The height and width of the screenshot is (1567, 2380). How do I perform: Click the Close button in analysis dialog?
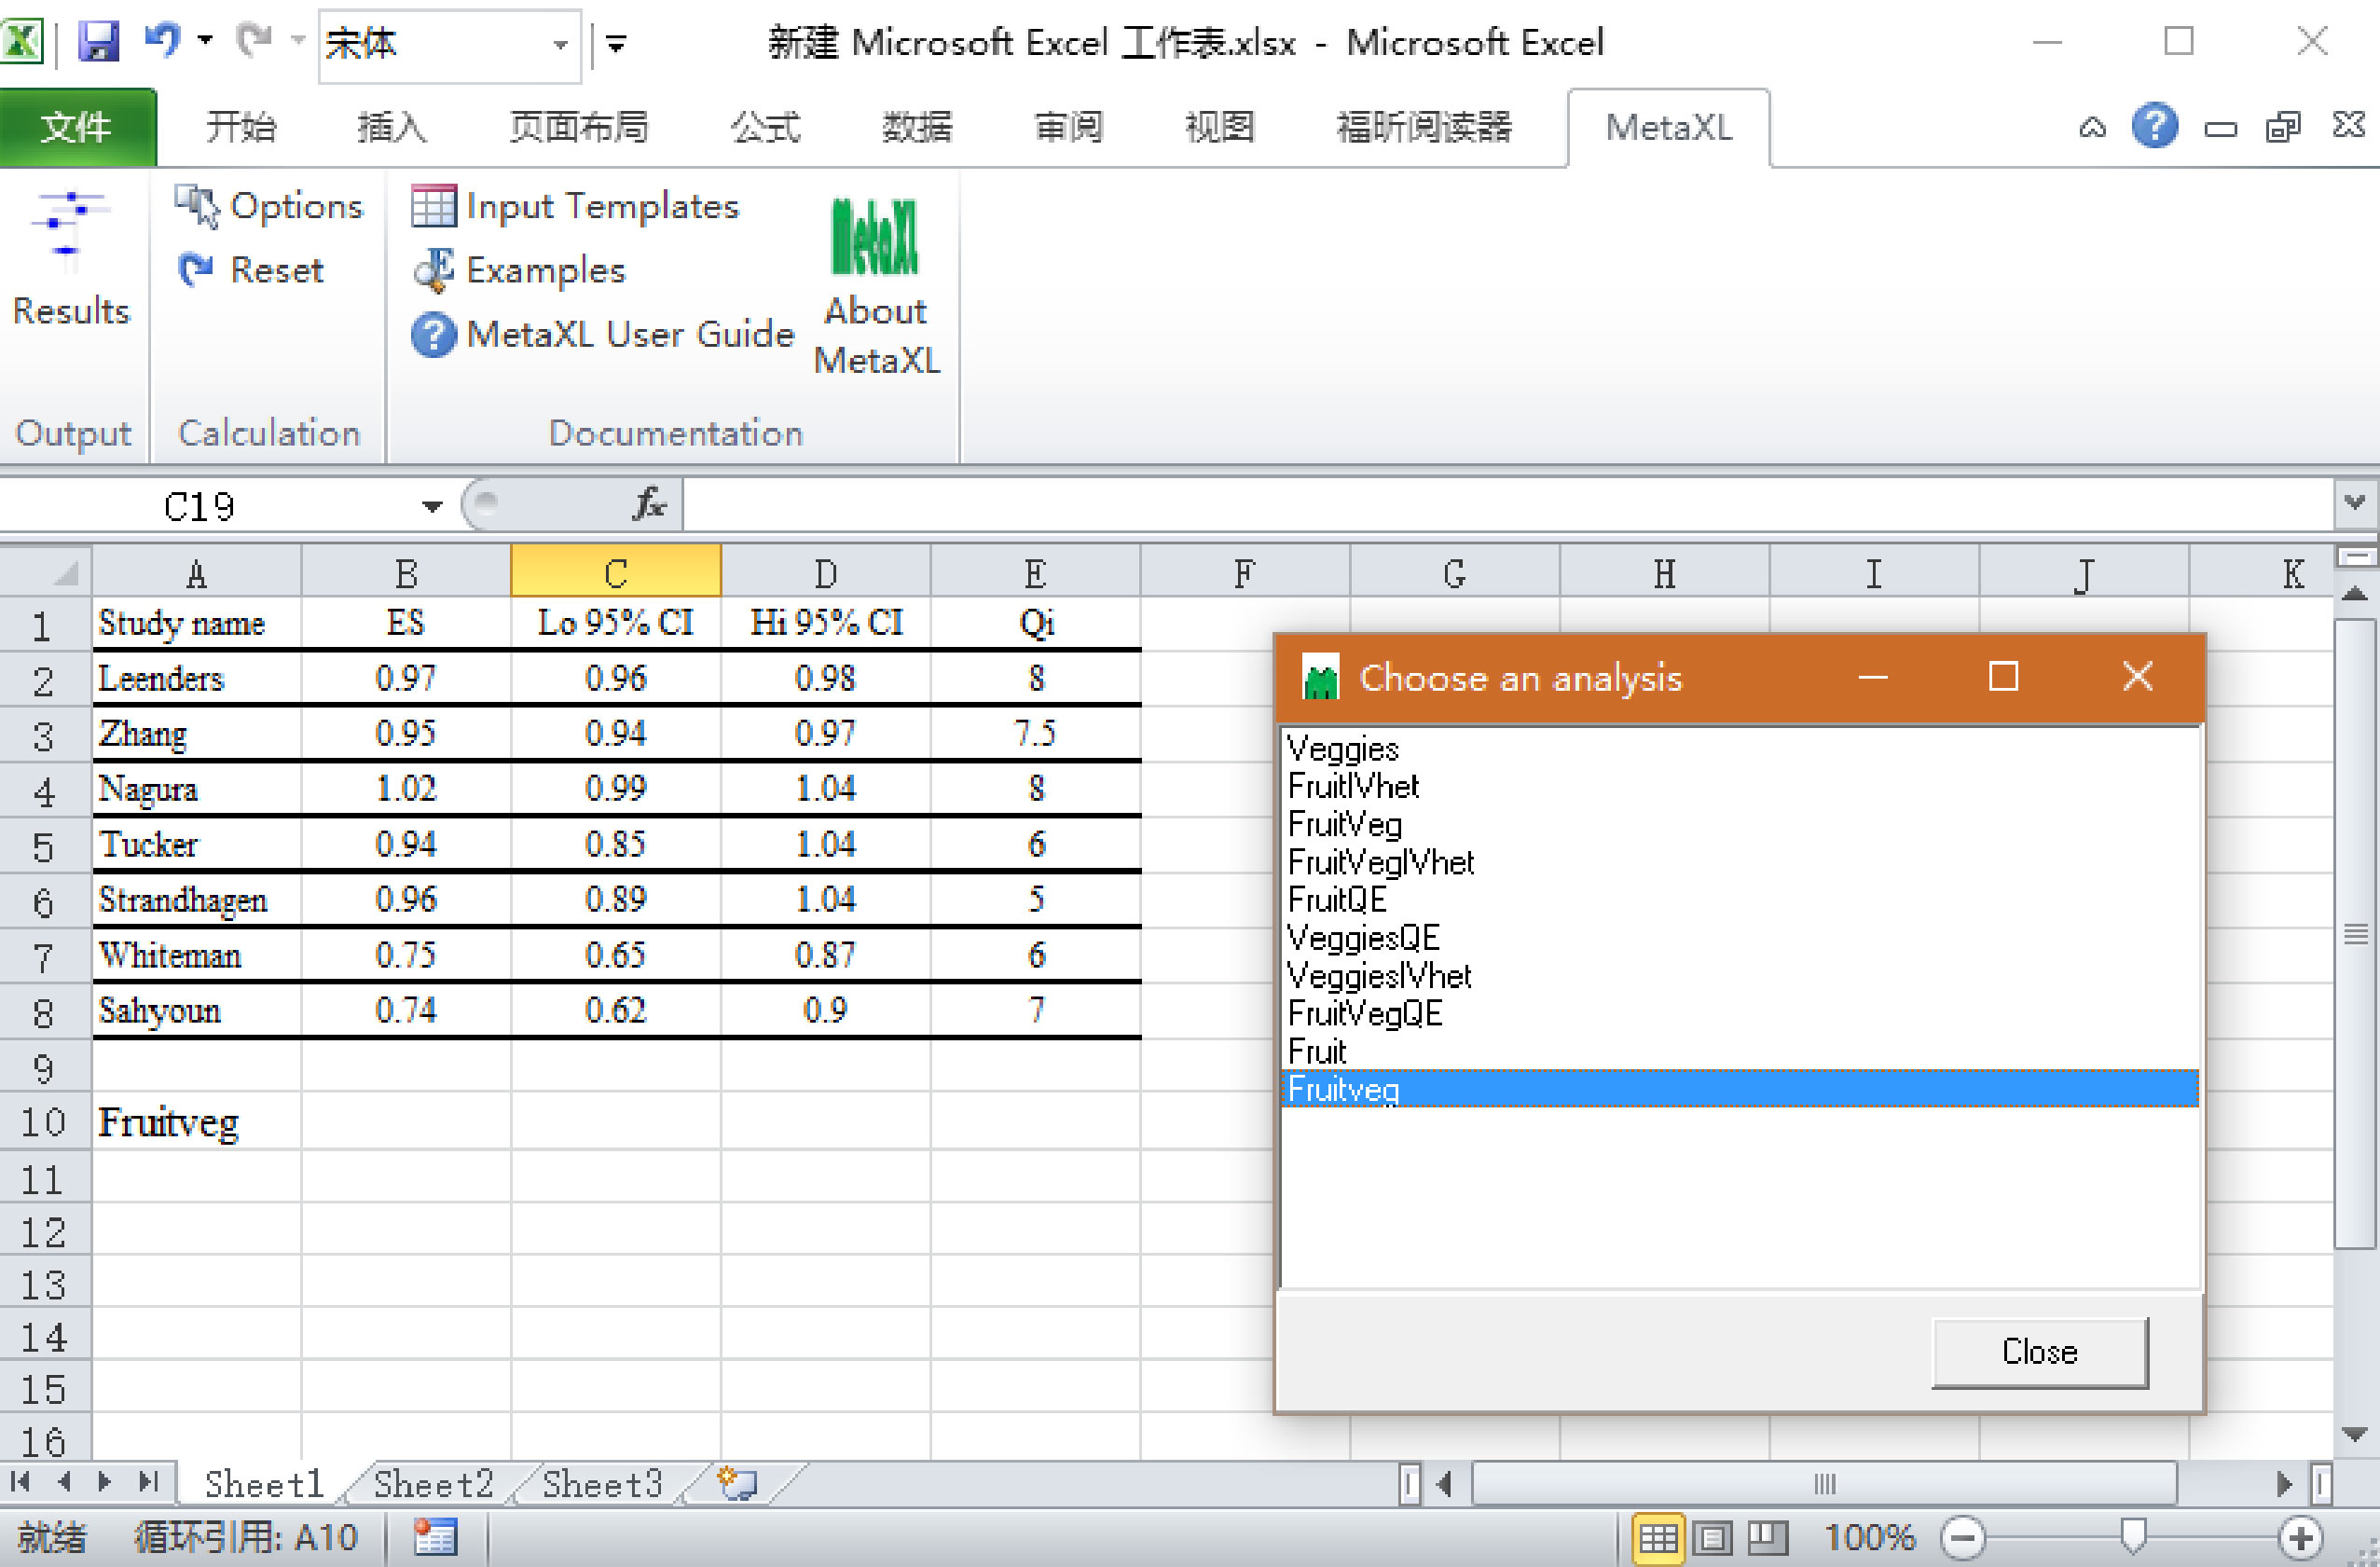coord(2039,1352)
